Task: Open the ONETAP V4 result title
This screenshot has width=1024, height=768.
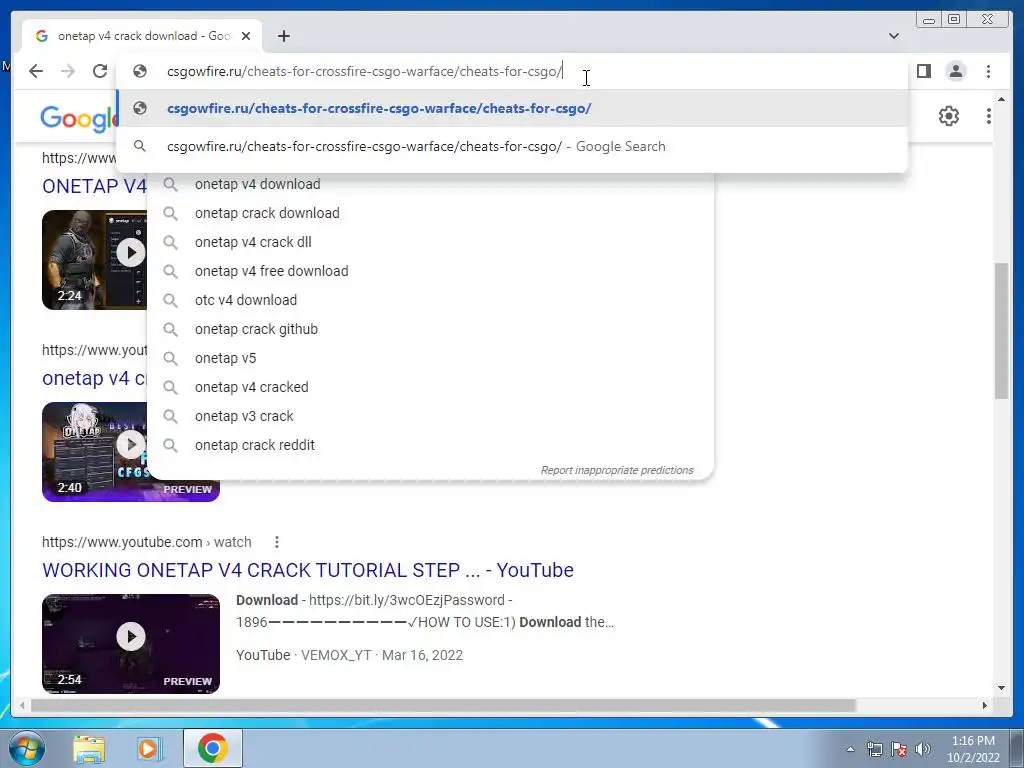Action: [x=94, y=186]
